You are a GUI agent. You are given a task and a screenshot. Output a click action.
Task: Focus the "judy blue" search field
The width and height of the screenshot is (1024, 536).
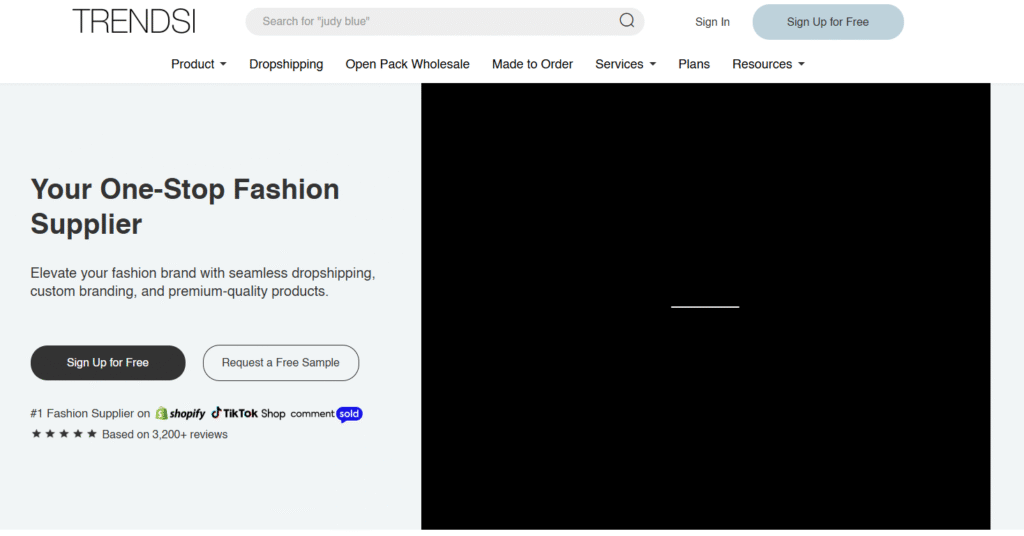tap(445, 22)
